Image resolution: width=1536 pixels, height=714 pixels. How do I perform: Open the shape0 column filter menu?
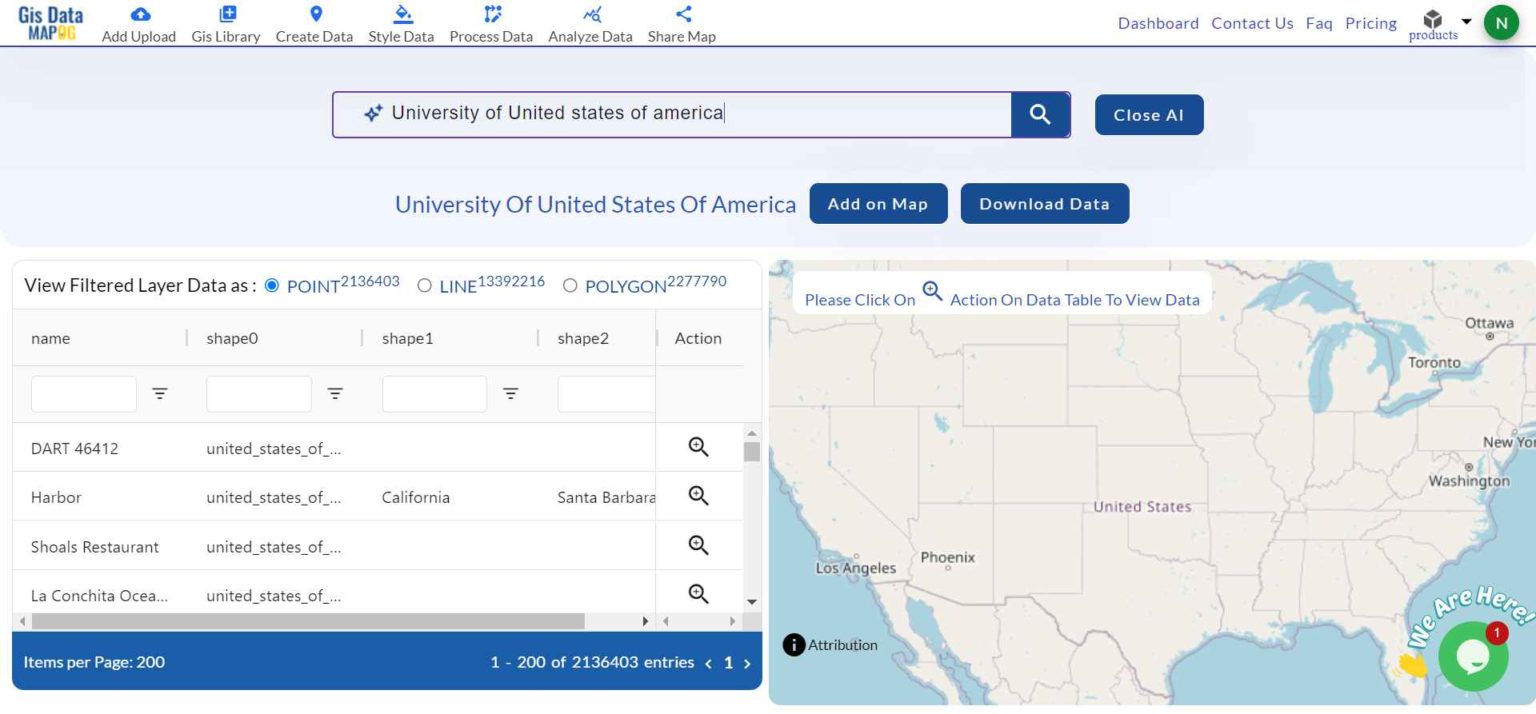click(335, 394)
